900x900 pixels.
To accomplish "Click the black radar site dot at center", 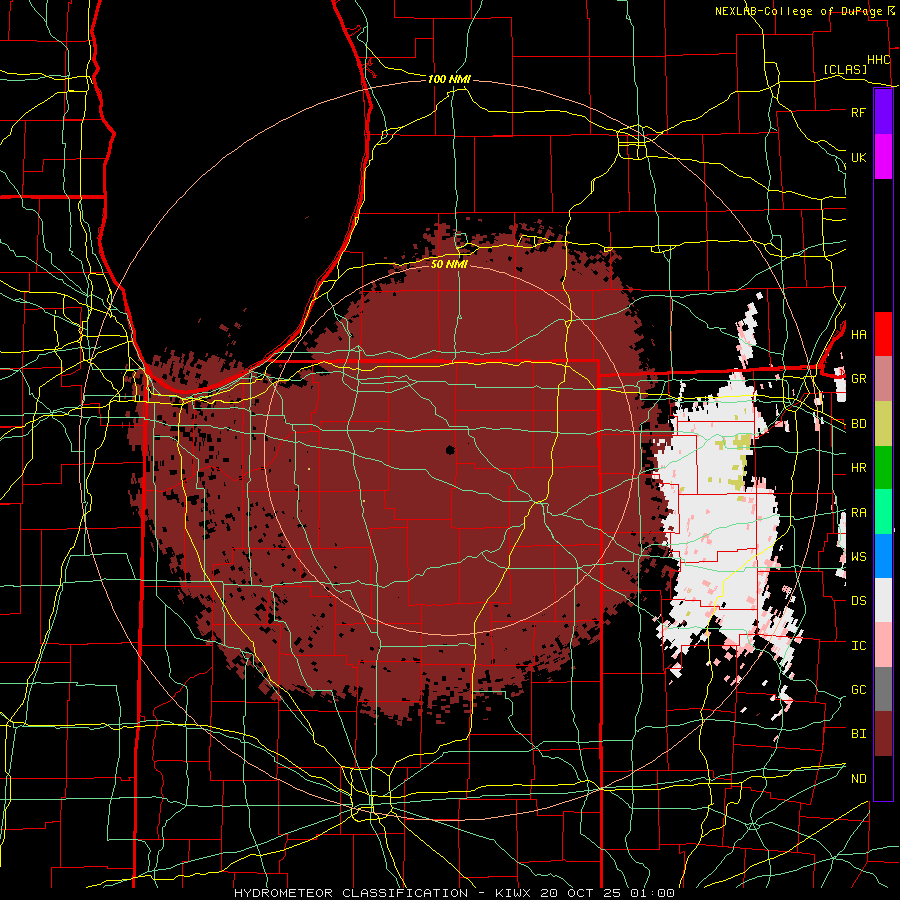I will click(450, 450).
